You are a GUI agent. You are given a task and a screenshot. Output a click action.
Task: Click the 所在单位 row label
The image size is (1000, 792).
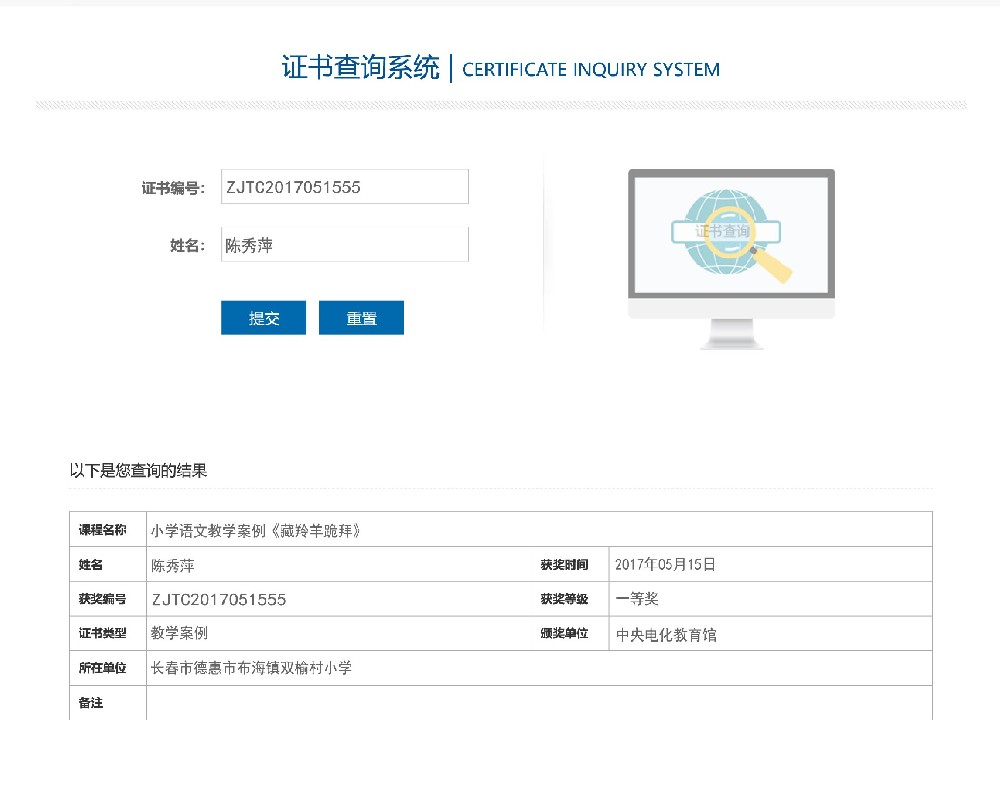[103, 668]
